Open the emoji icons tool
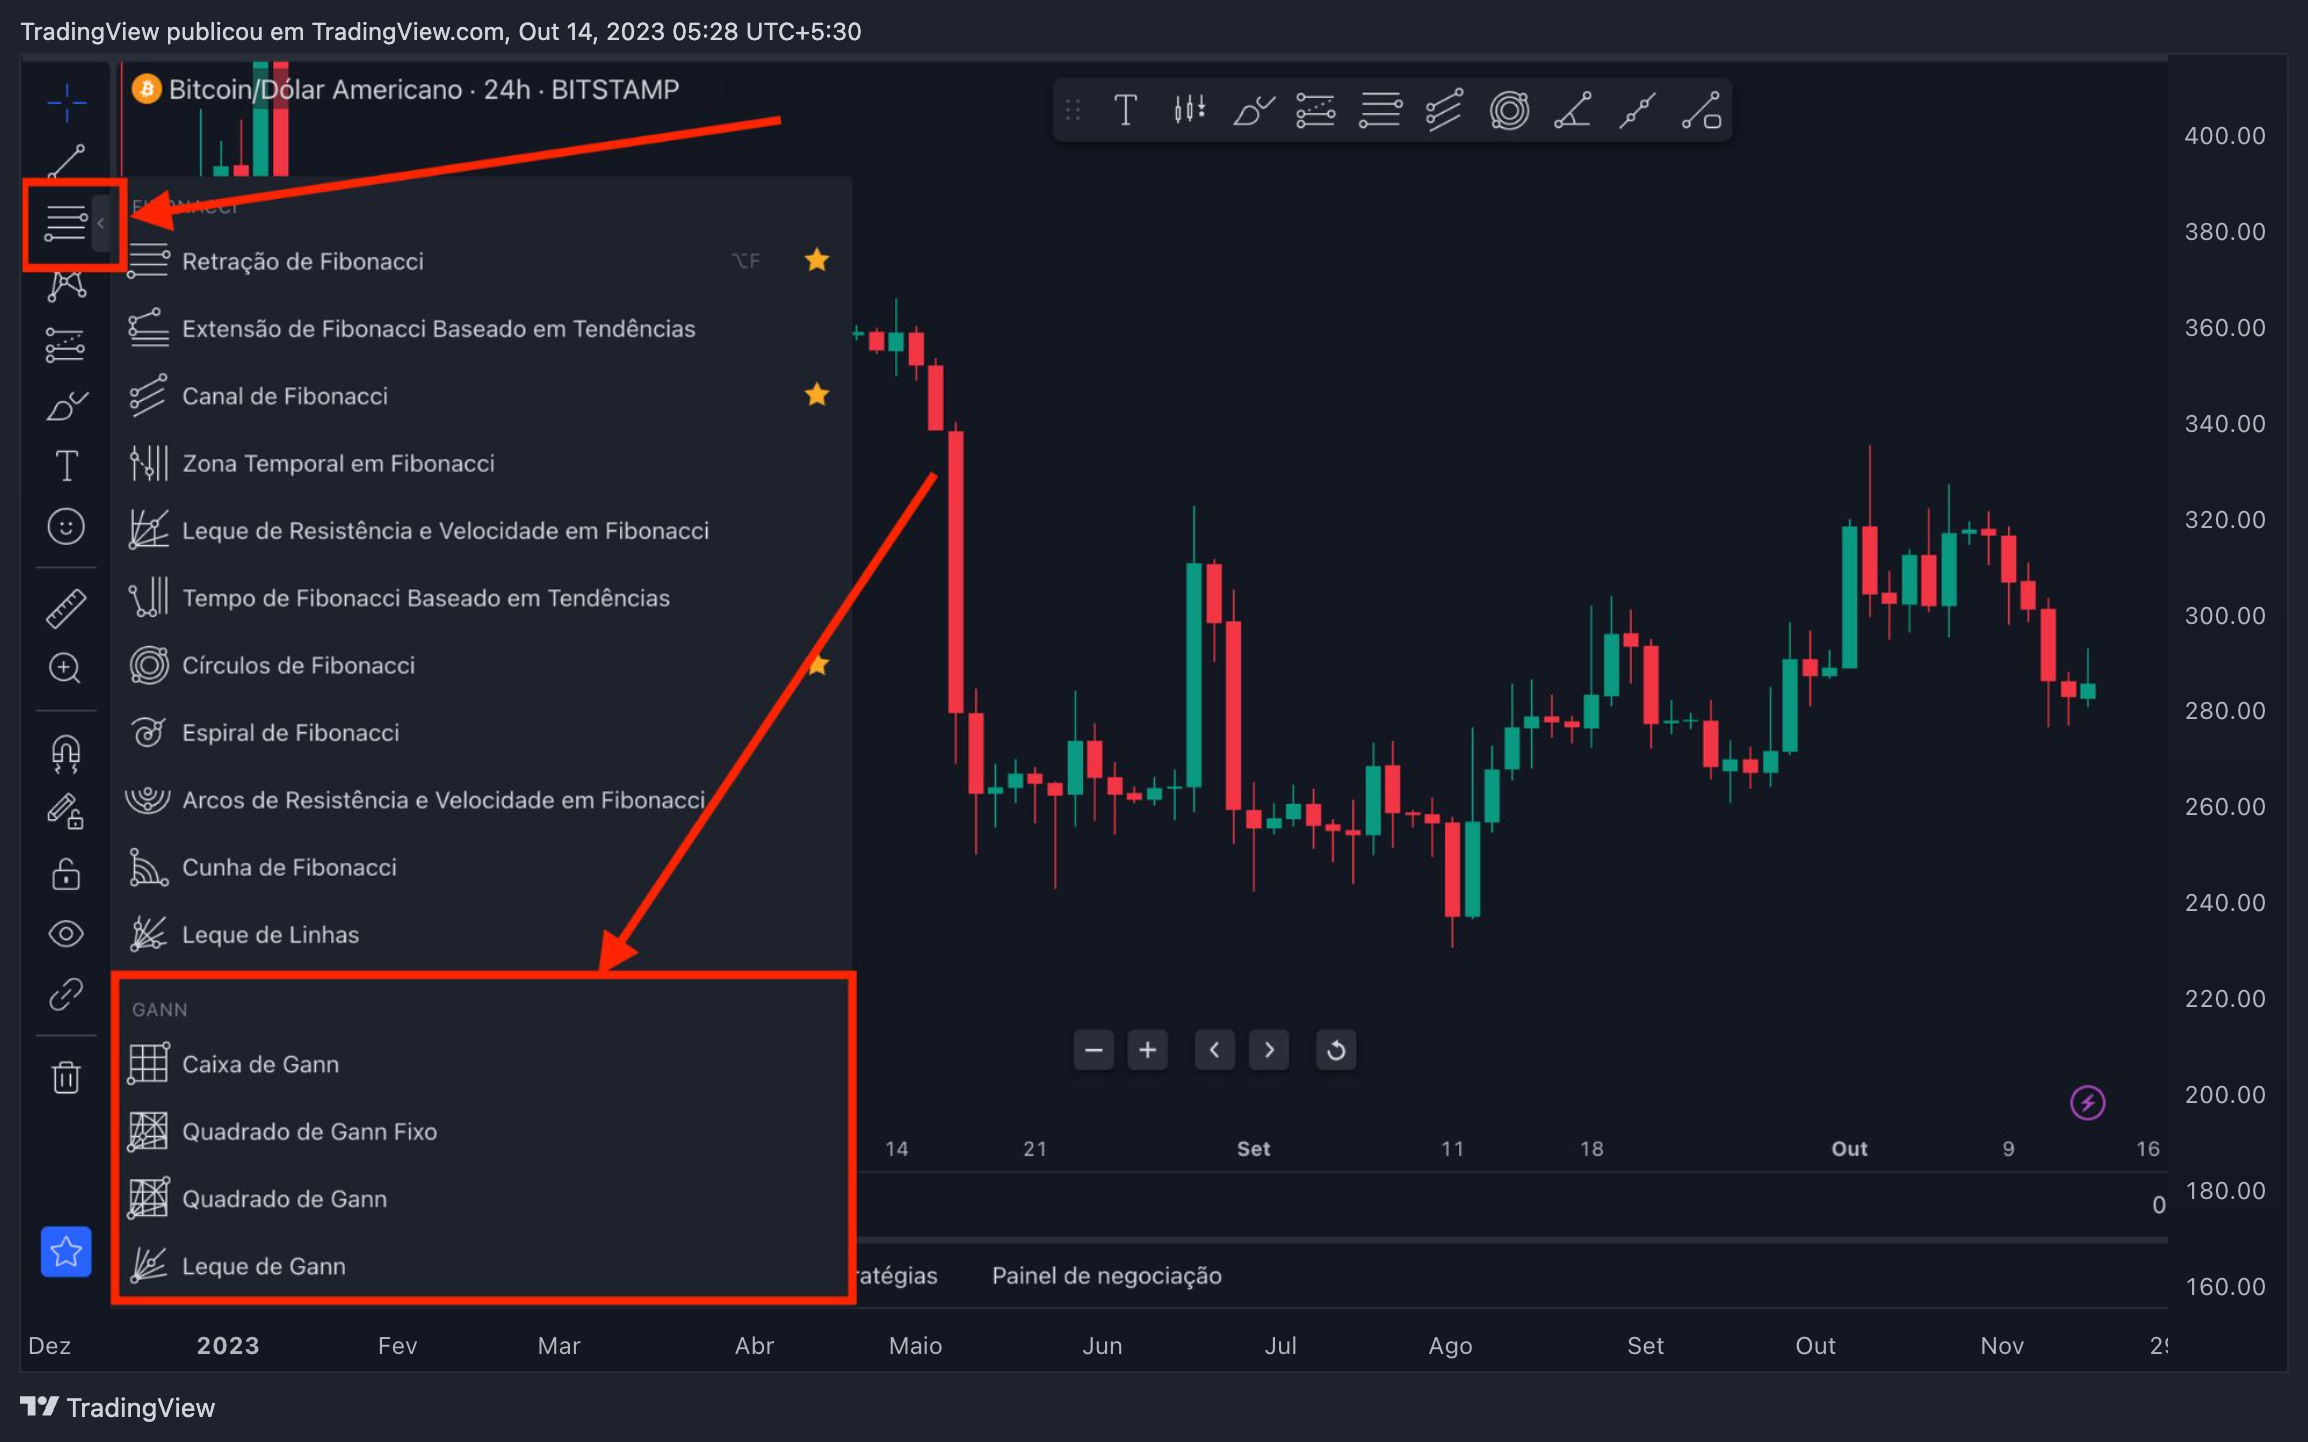Image resolution: width=2308 pixels, height=1442 pixels. [x=66, y=527]
